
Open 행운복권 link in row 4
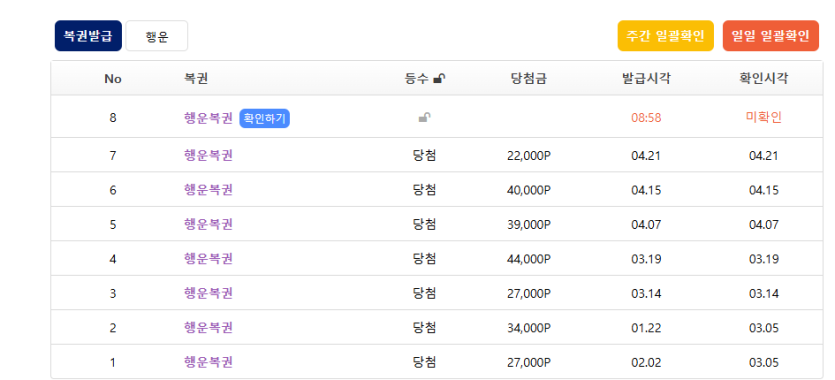pyautogui.click(x=208, y=259)
